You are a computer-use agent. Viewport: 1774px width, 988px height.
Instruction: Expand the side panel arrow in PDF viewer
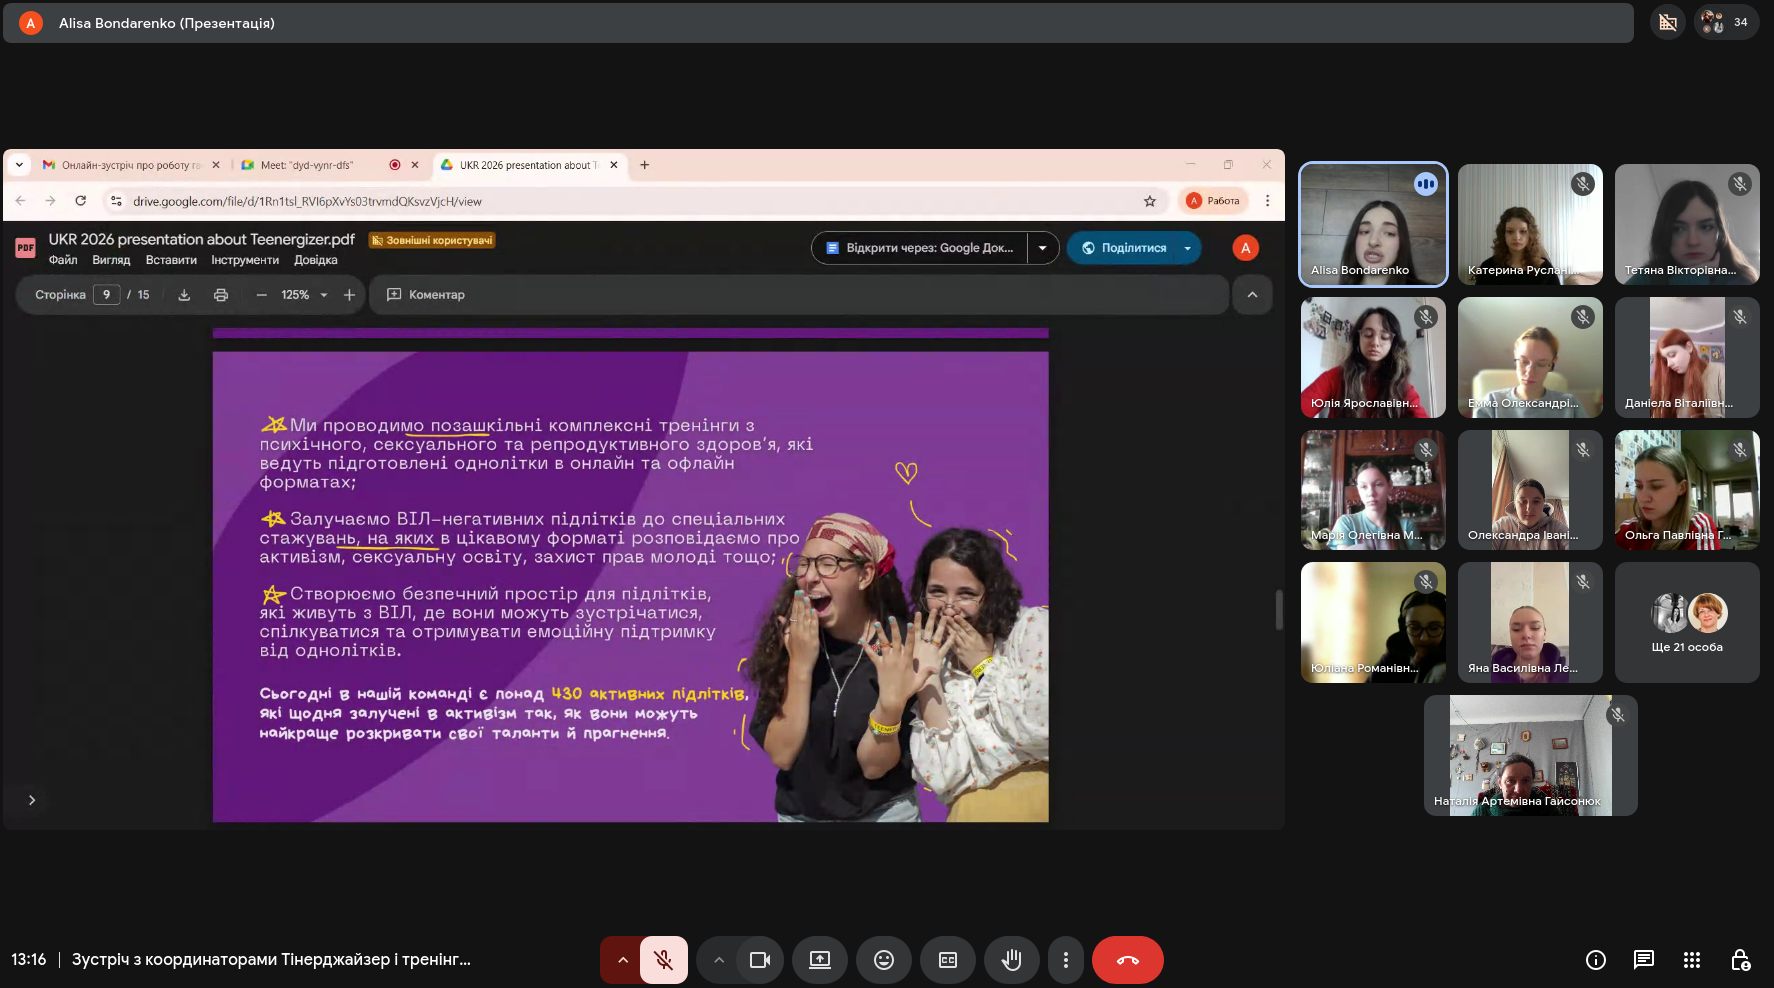32,800
